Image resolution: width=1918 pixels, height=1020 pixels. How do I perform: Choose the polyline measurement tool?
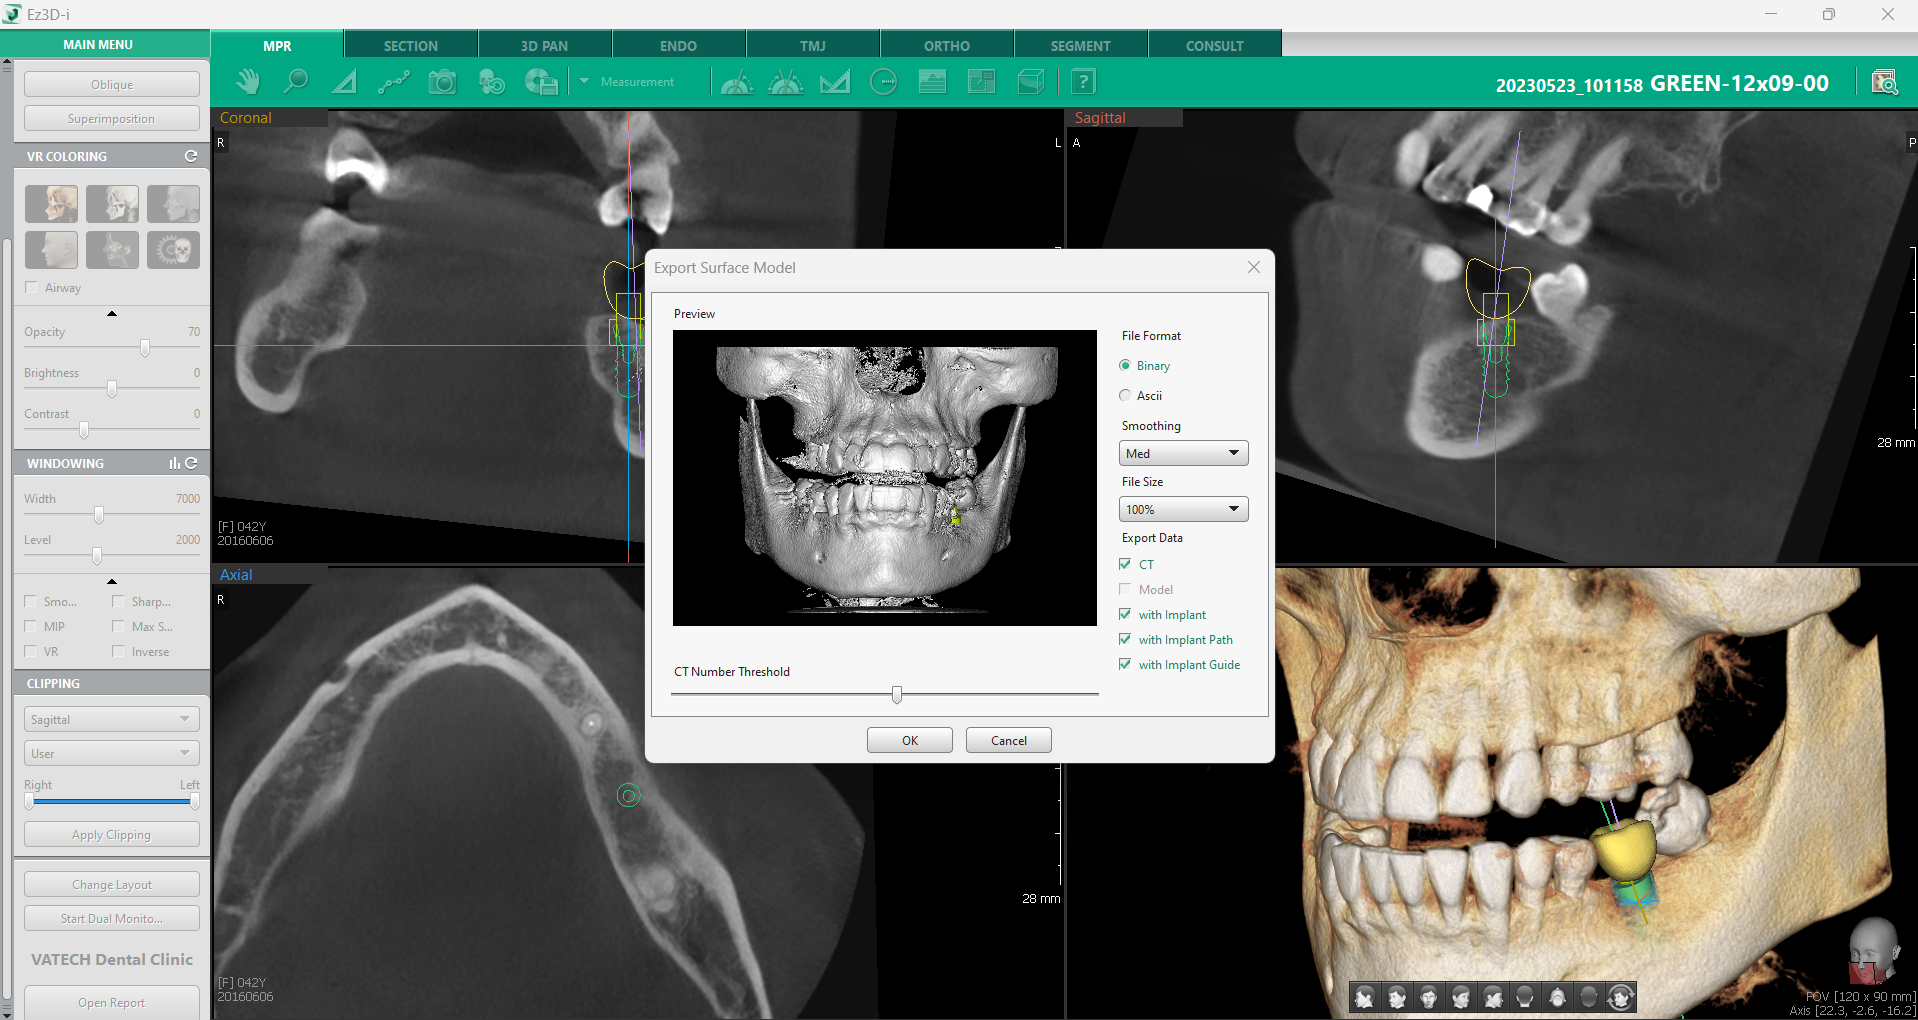393,82
